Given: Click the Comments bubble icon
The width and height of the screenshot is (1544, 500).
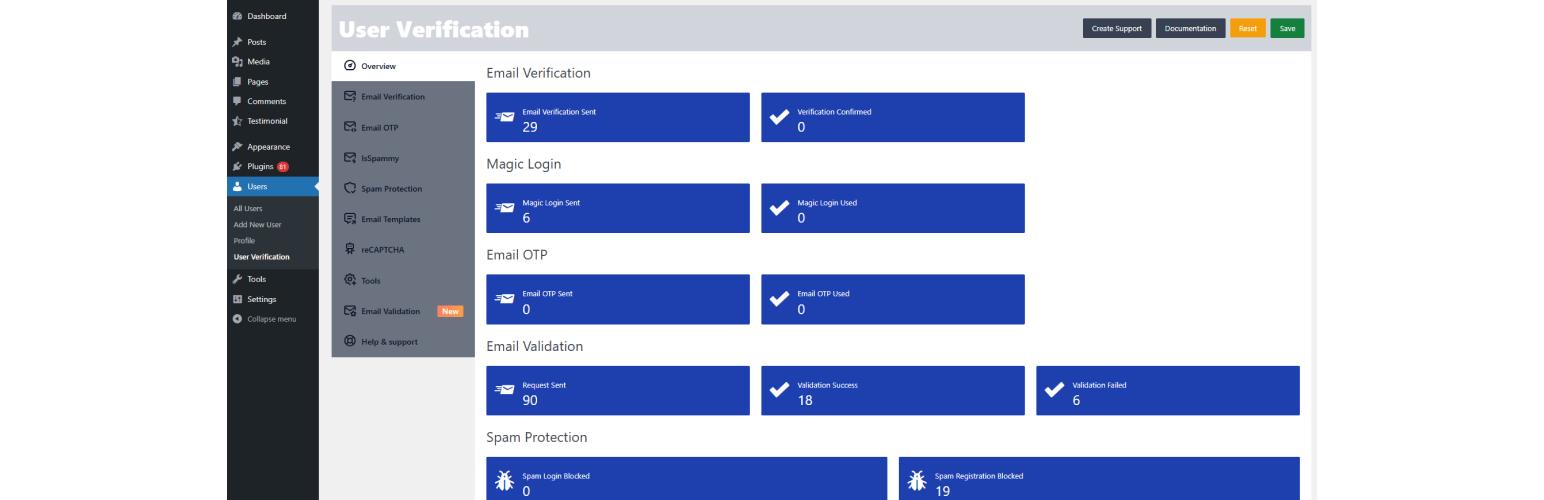Looking at the screenshot, I should (x=237, y=101).
